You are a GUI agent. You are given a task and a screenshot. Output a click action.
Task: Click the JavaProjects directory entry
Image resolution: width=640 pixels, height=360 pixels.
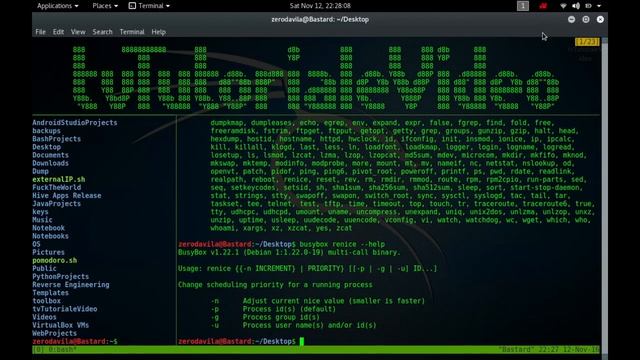click(x=57, y=204)
